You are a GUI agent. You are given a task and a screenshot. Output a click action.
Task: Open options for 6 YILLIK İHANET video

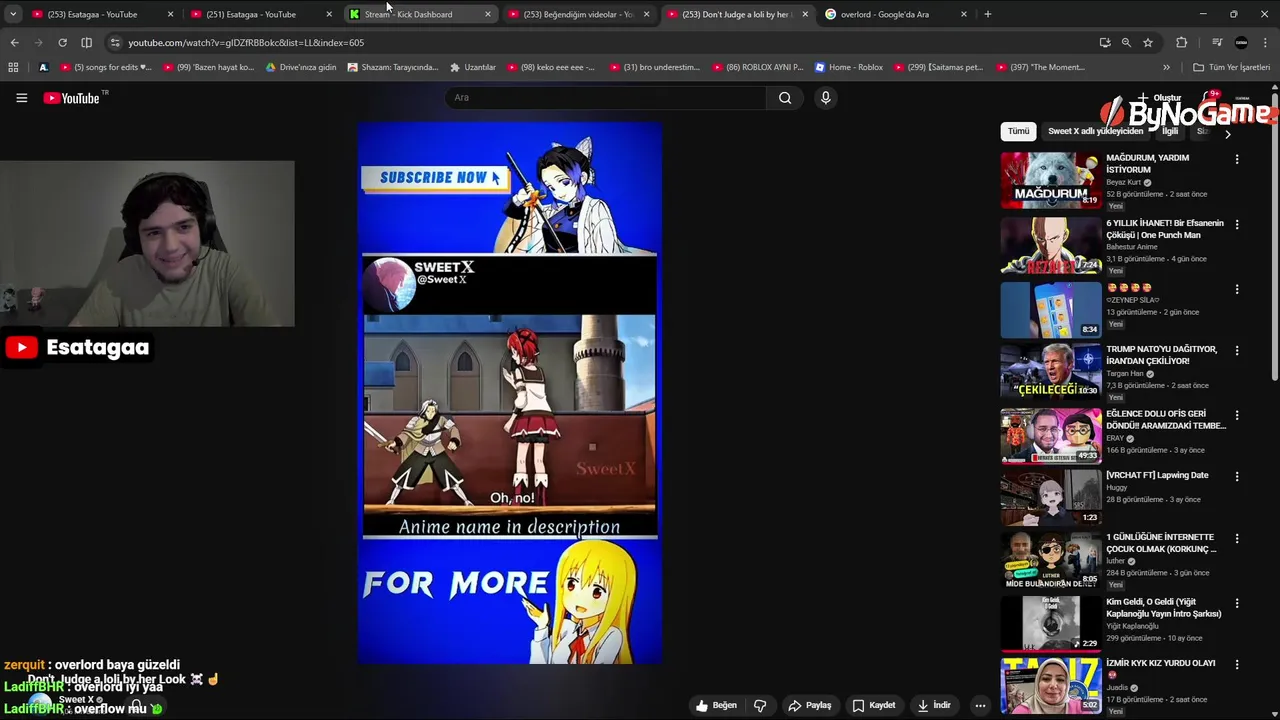1236,224
